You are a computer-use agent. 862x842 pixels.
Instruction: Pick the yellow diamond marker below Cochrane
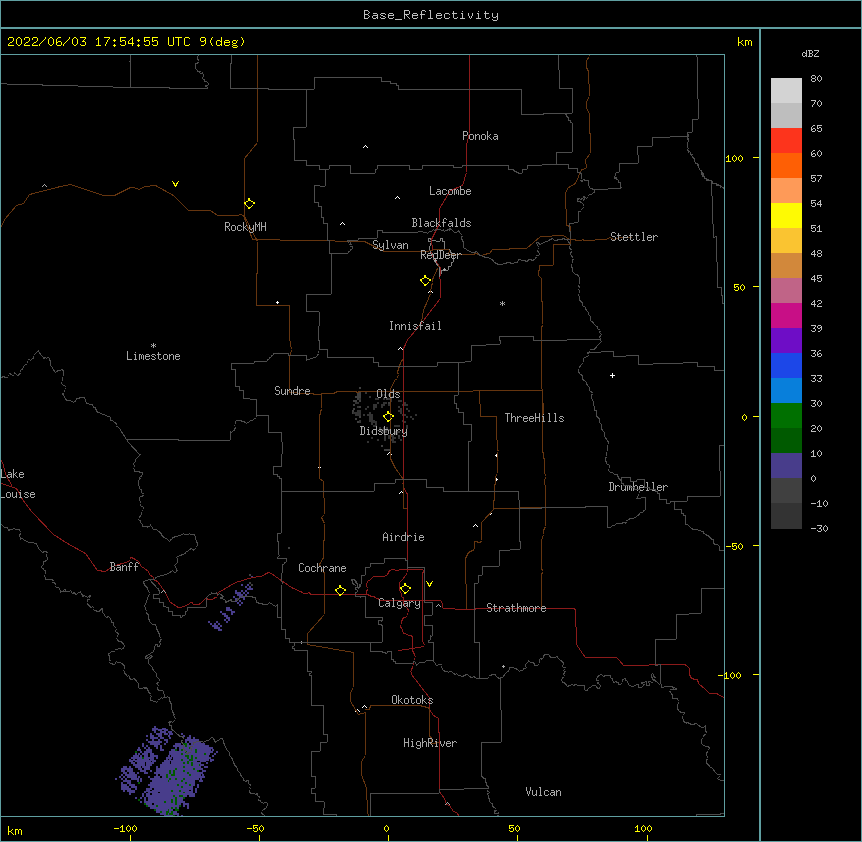(340, 590)
